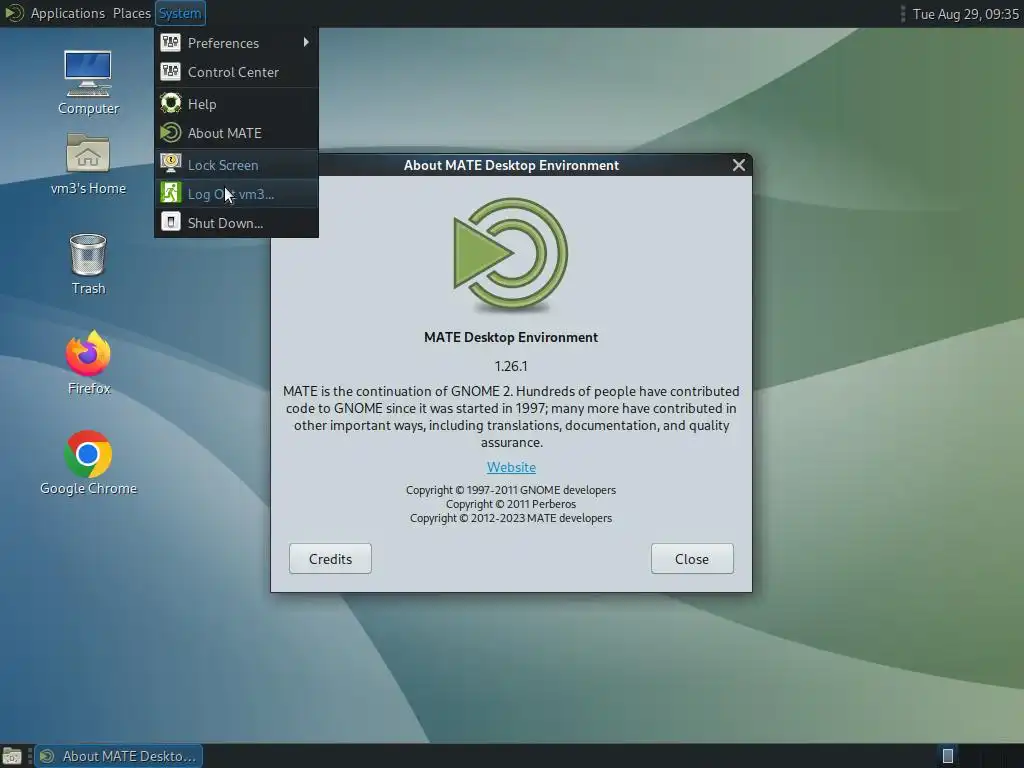The width and height of the screenshot is (1024, 768).
Task: Select Control Center from System menu
Action: click(236, 72)
